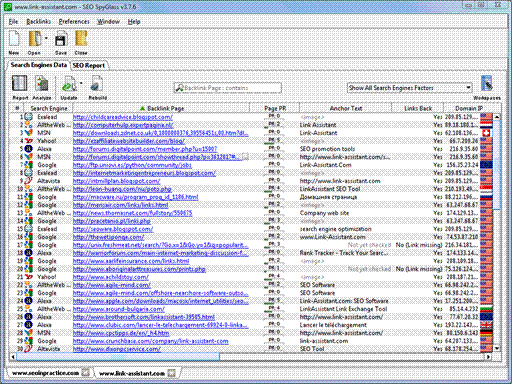
Task: Close the www.link-assistant.com project tab
Action: click(171, 373)
